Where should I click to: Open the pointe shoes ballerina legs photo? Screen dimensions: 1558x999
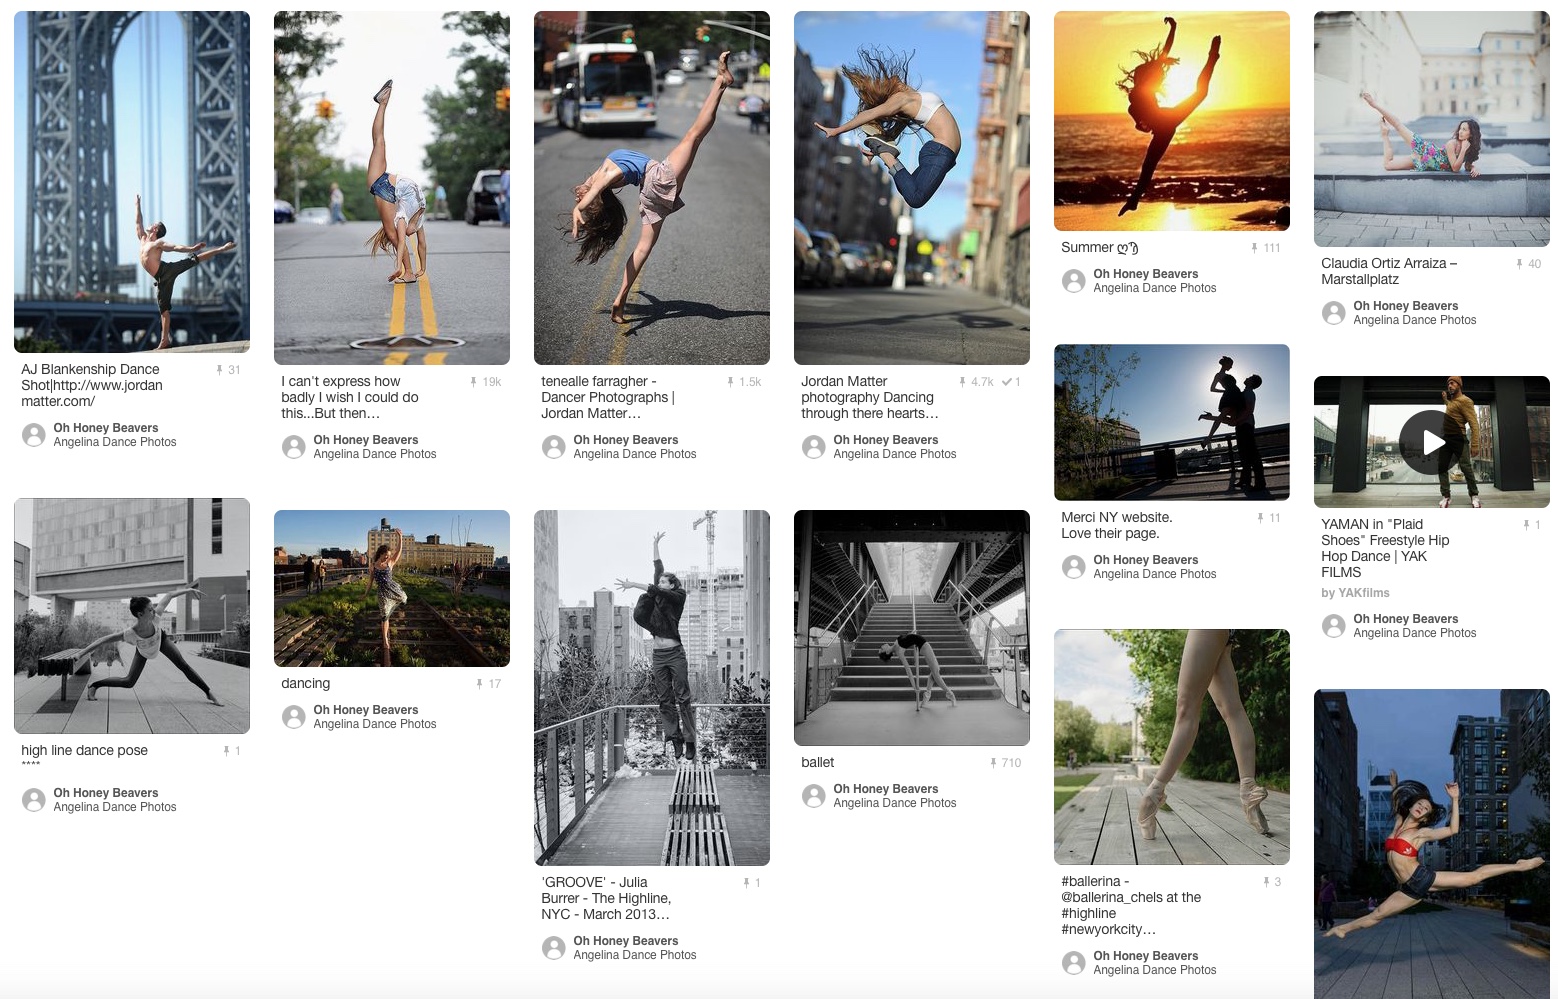pos(1172,747)
